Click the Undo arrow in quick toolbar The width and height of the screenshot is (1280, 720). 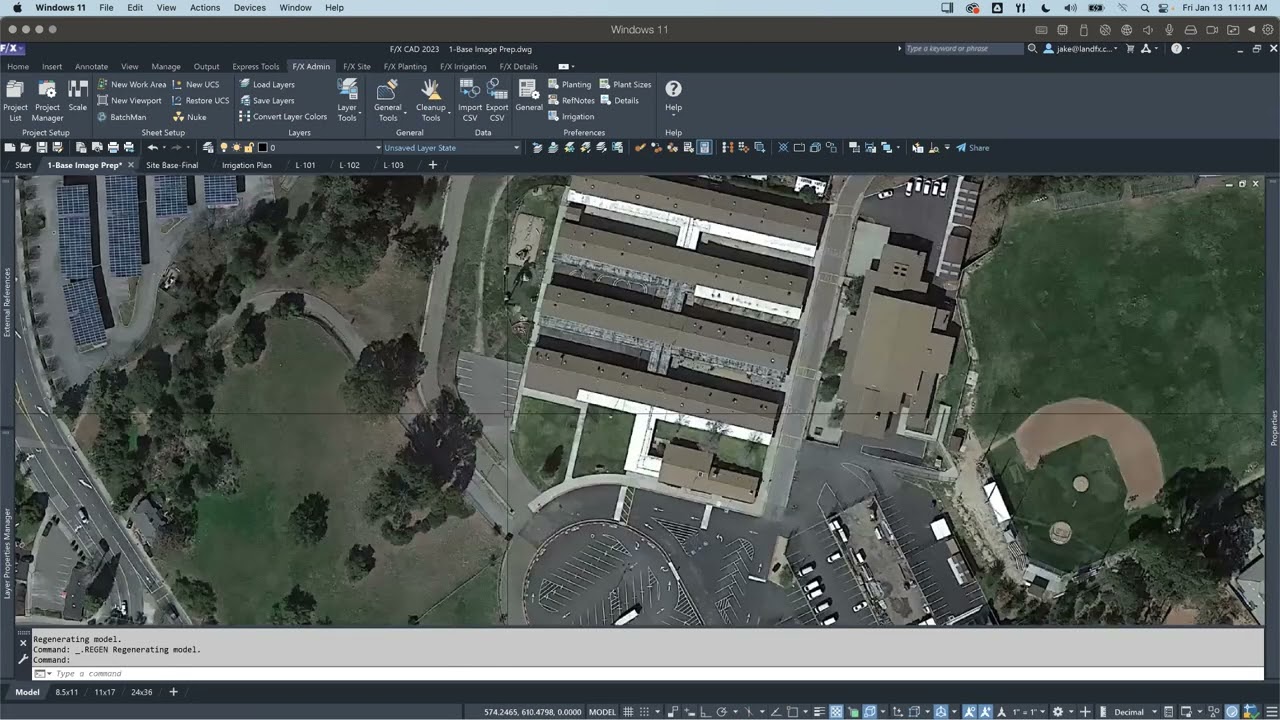(x=152, y=148)
